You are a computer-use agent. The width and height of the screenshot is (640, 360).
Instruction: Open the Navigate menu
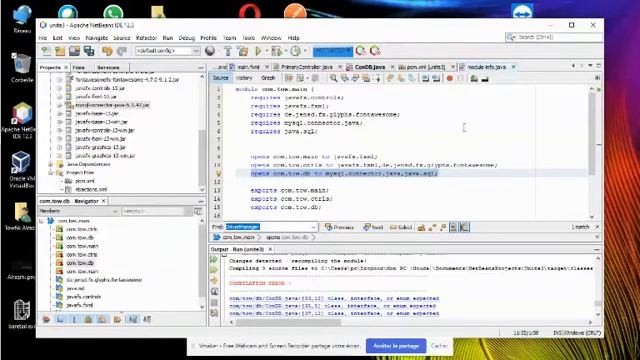[x=97, y=38]
